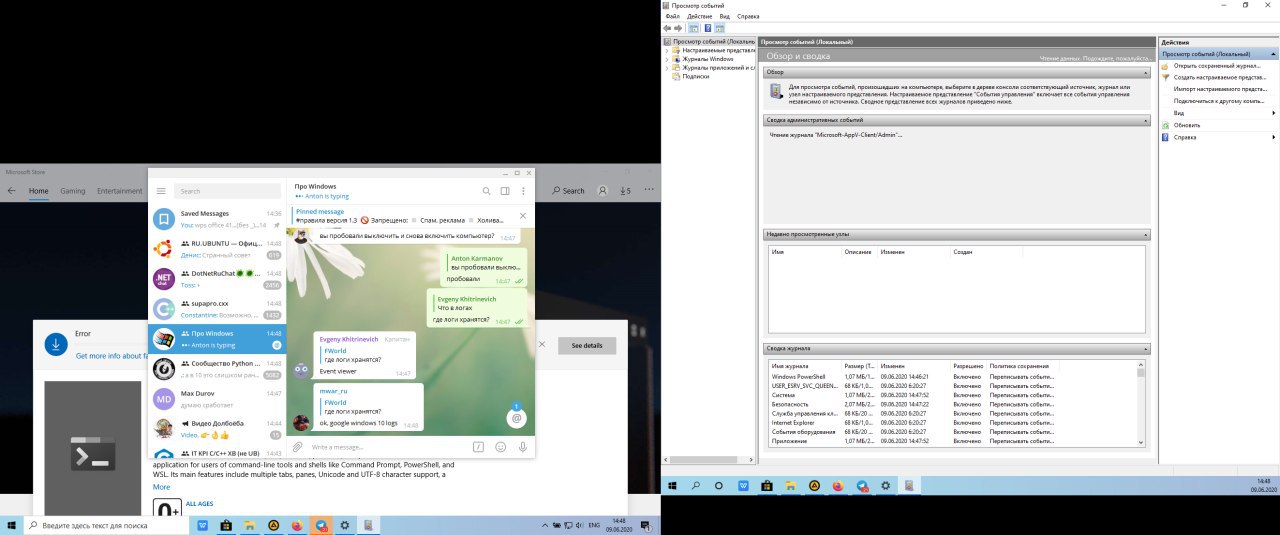Open Telegram chat's three-dot menu

click(523, 191)
